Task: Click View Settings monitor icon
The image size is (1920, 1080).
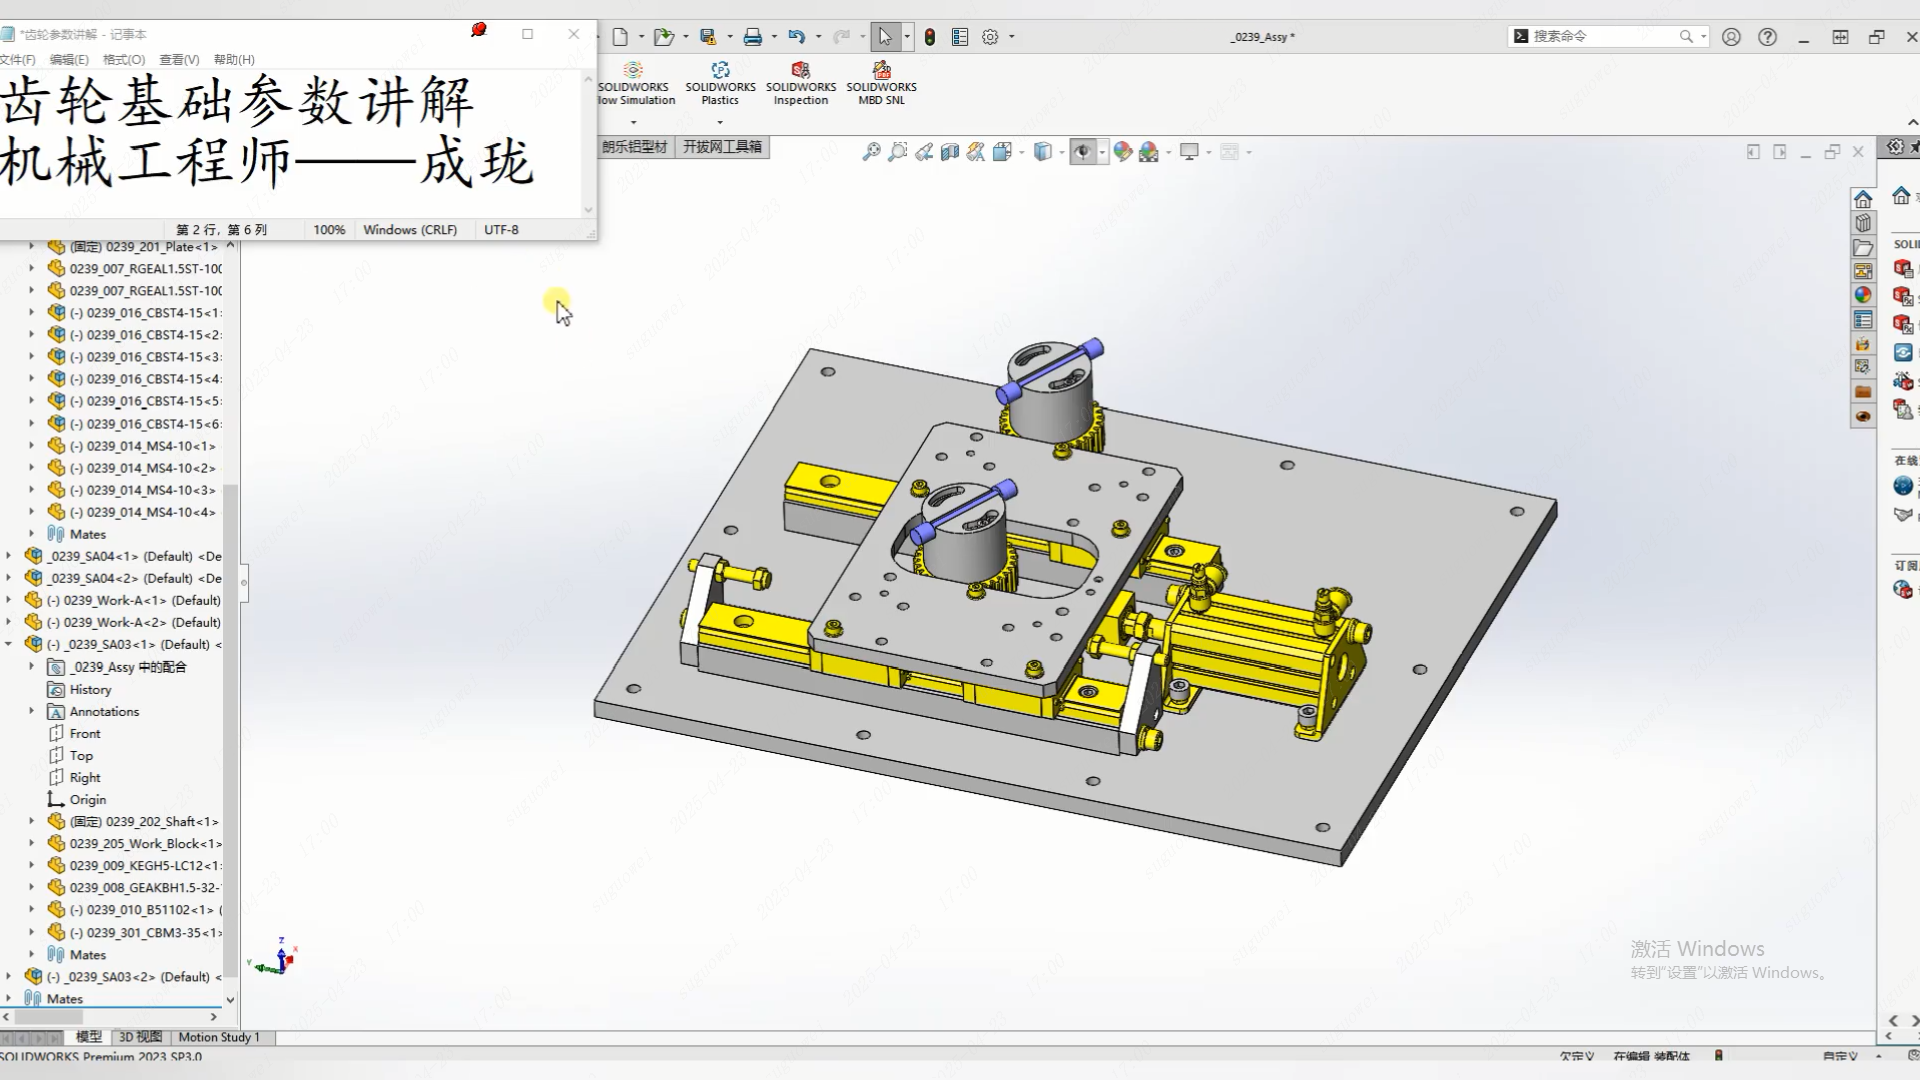Action: click(1189, 152)
